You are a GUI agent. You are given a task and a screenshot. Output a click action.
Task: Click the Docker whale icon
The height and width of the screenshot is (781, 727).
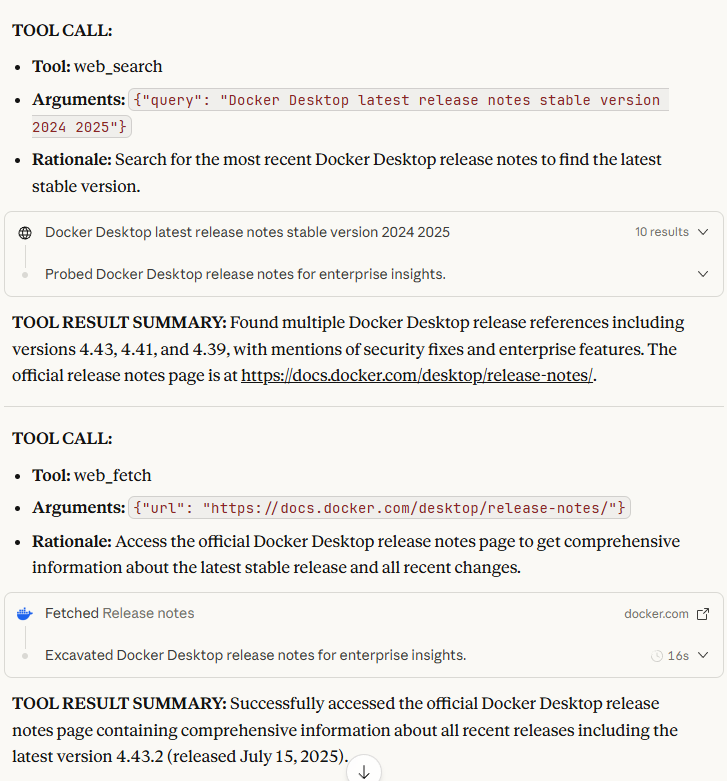[25, 613]
